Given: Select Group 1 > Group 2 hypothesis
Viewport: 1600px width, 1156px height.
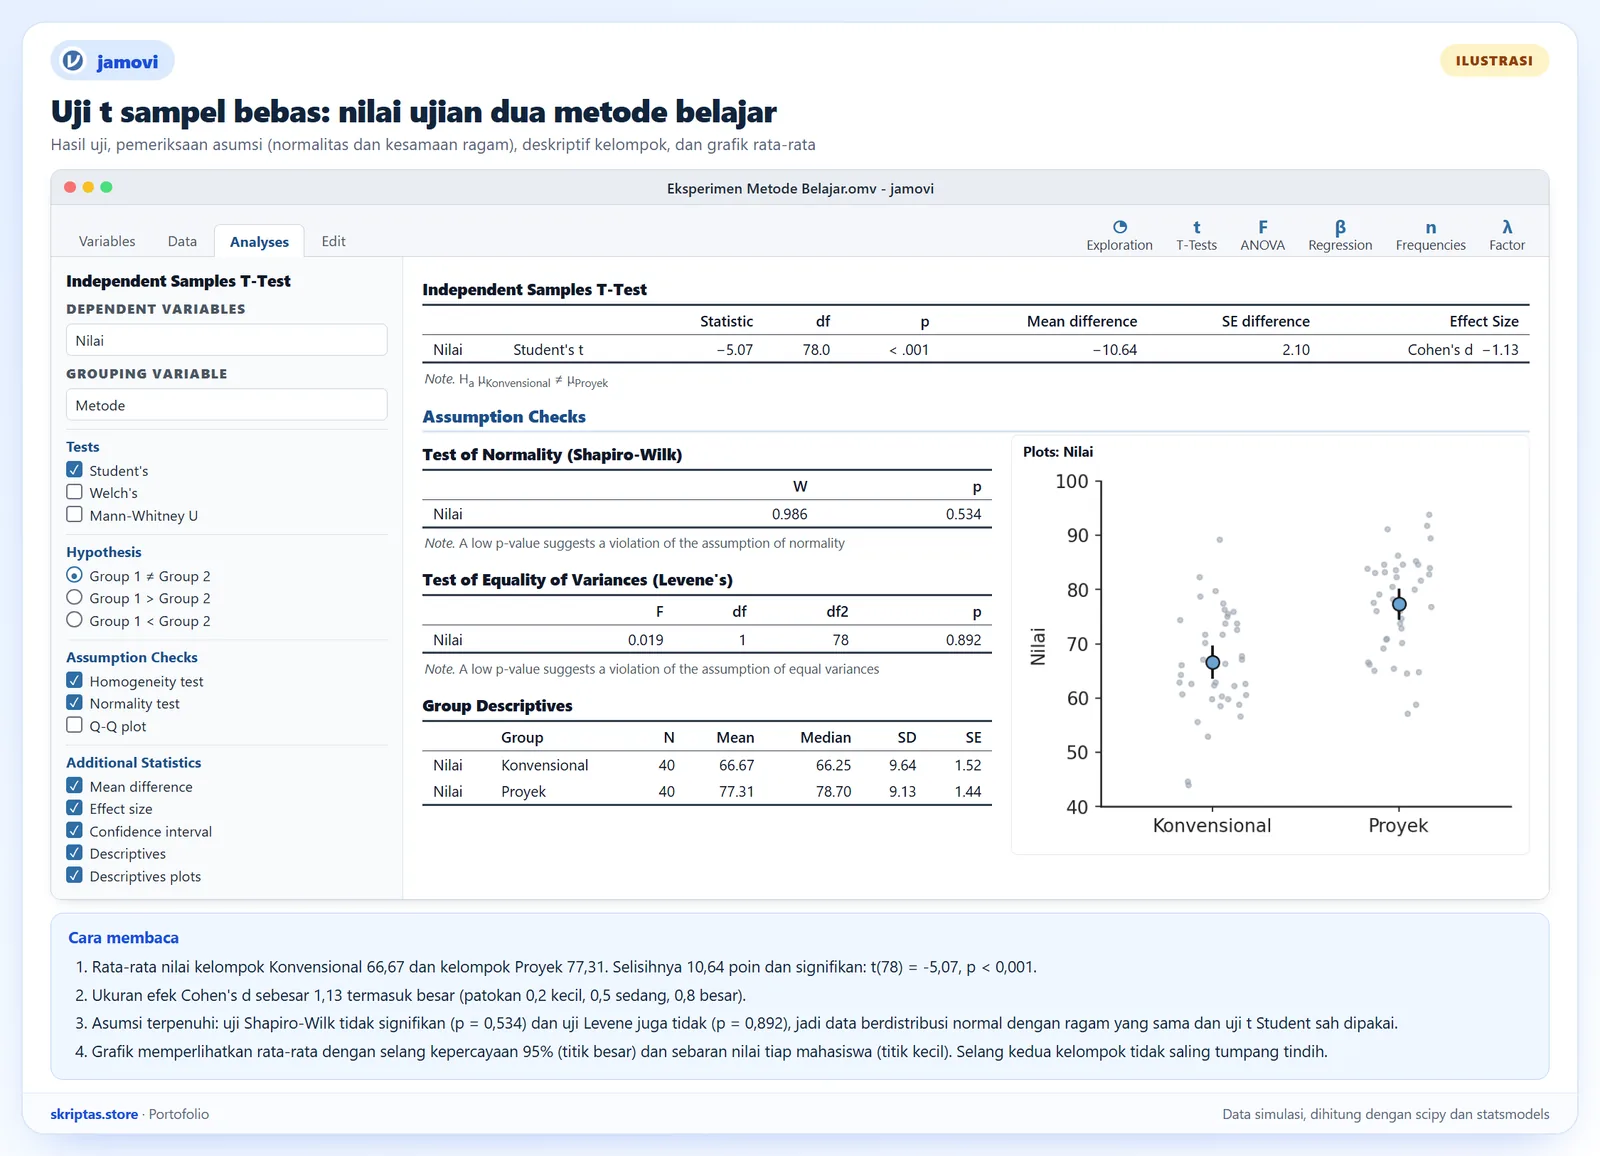Looking at the screenshot, I should [x=74, y=598].
